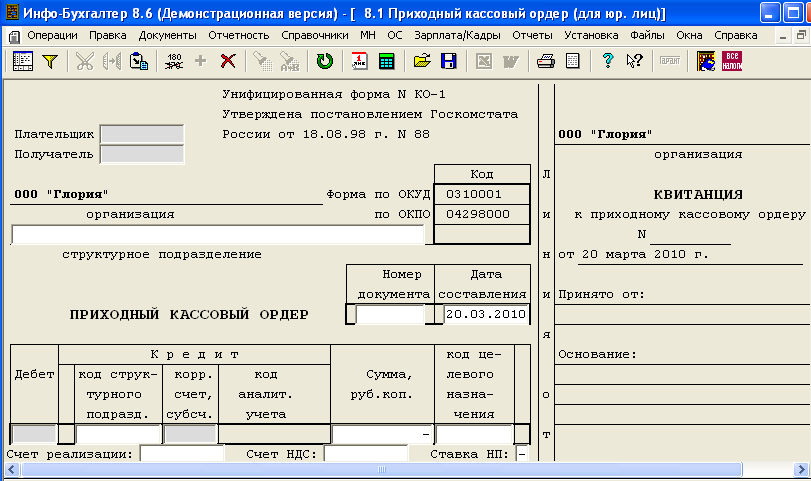The image size is (811, 481).
Task: Open the Окна menu
Action: tap(689, 35)
